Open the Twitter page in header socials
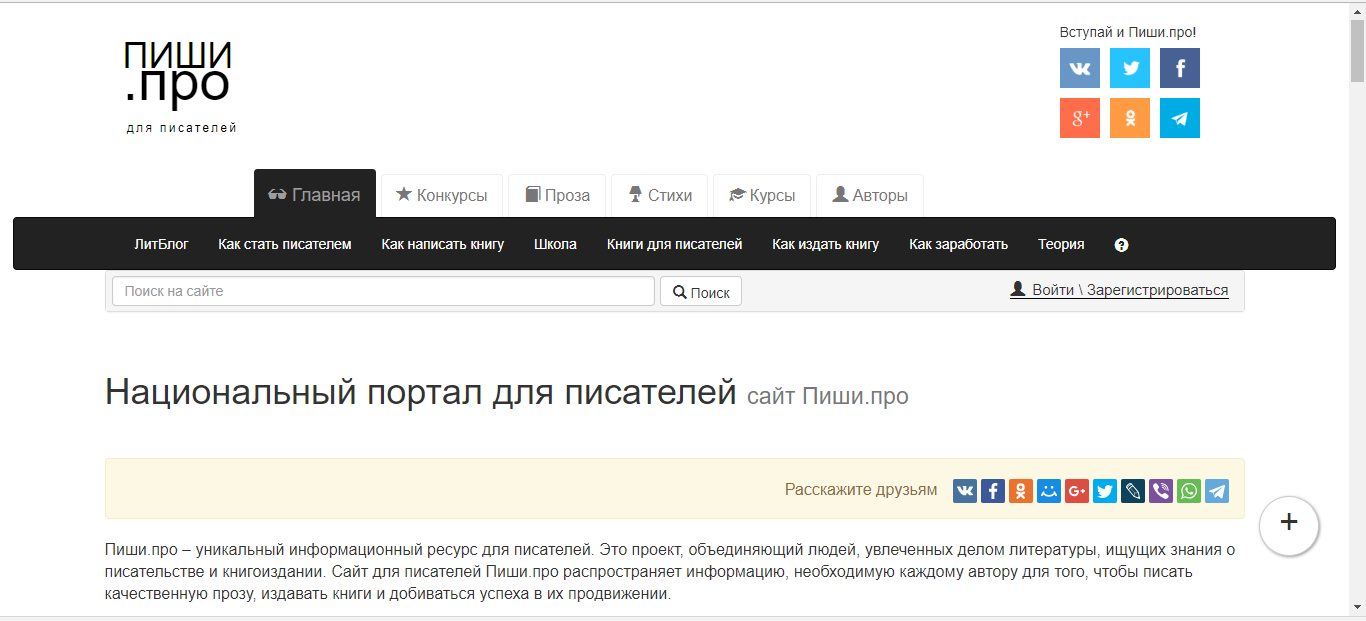Image resolution: width=1366 pixels, height=621 pixels. tap(1130, 68)
